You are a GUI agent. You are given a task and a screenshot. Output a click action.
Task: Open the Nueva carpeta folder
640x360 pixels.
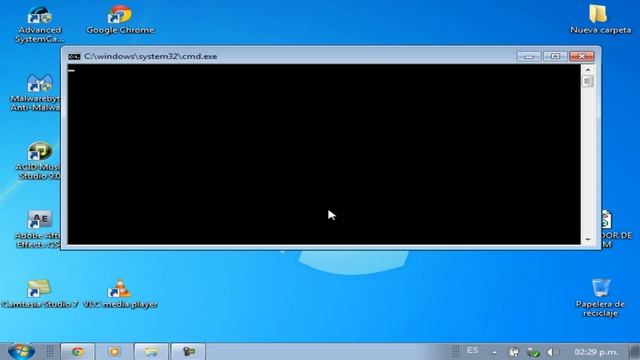(600, 20)
